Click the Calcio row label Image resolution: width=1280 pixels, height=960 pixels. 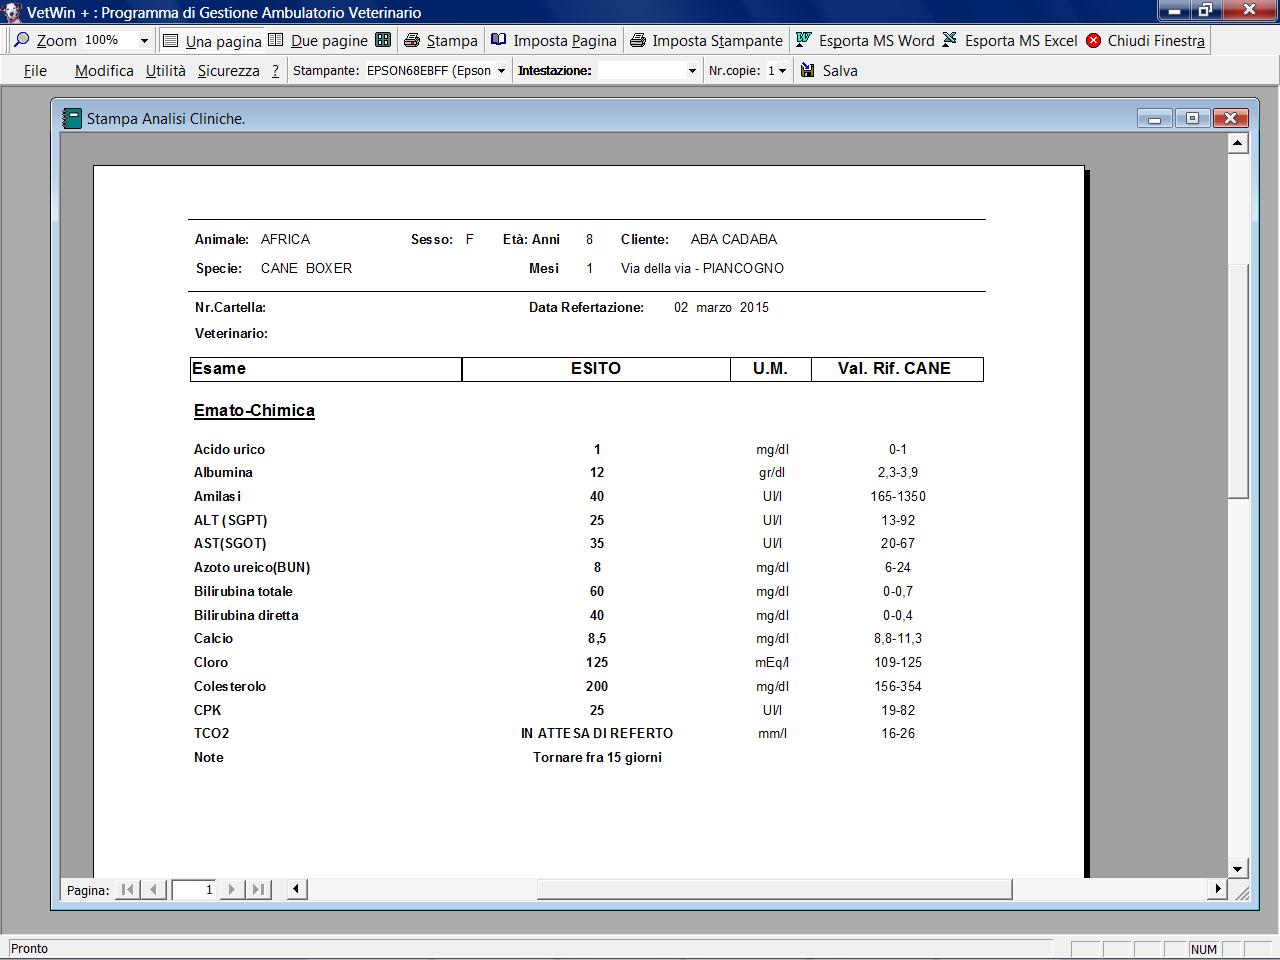coord(213,638)
